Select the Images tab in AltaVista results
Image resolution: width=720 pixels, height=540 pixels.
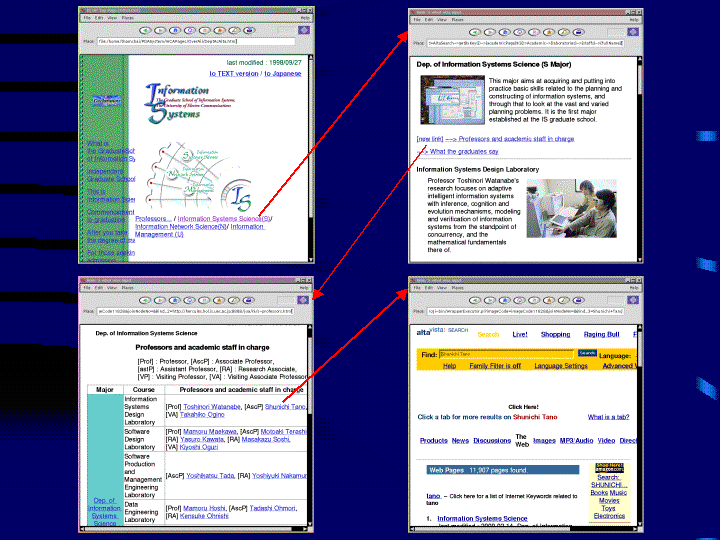point(544,440)
